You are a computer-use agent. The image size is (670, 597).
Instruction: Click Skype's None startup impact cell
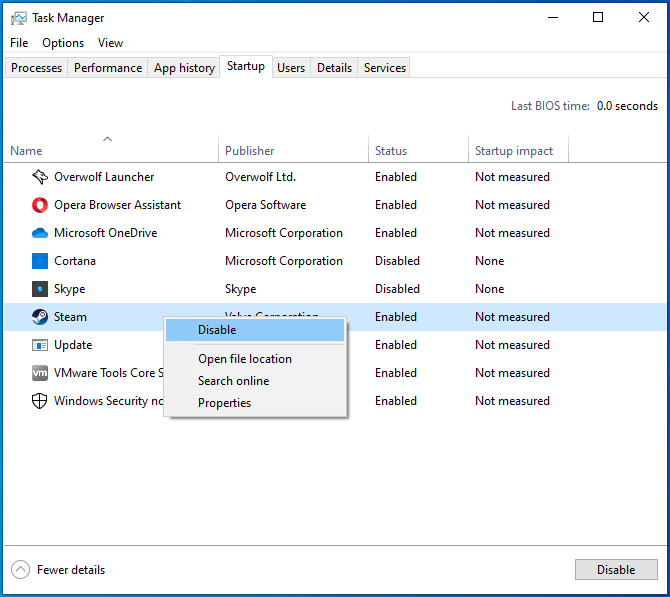pos(490,289)
